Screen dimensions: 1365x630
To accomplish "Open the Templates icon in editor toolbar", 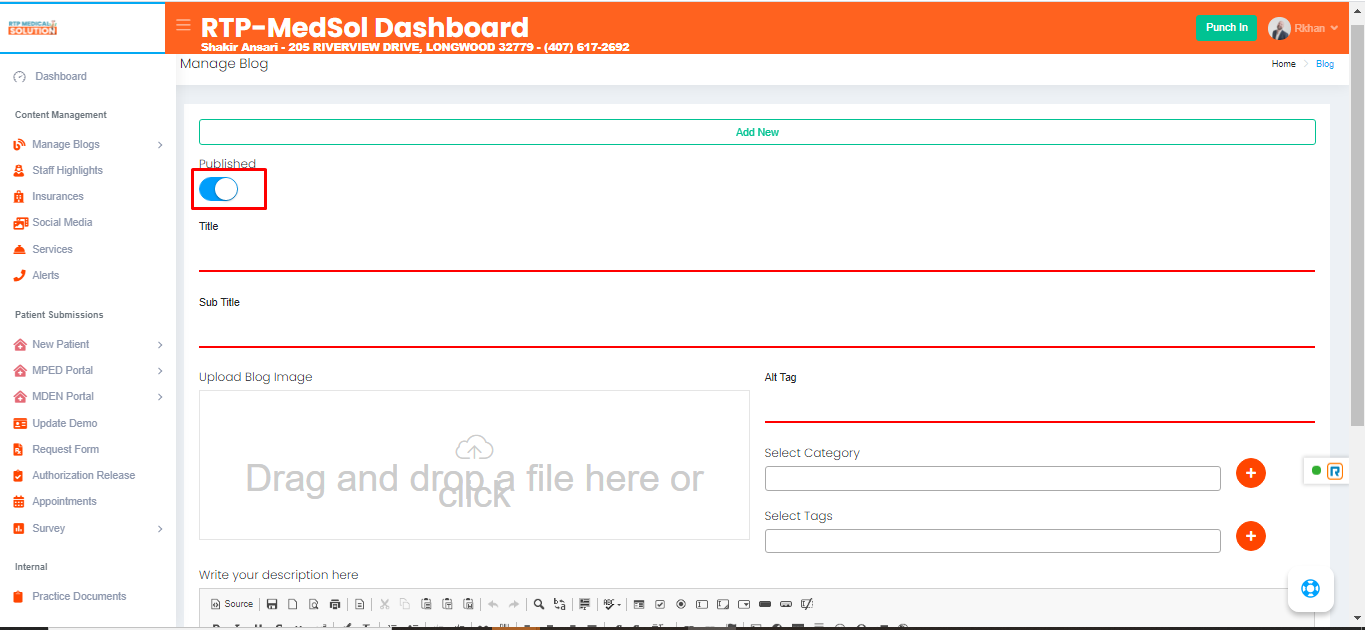I will 360,604.
